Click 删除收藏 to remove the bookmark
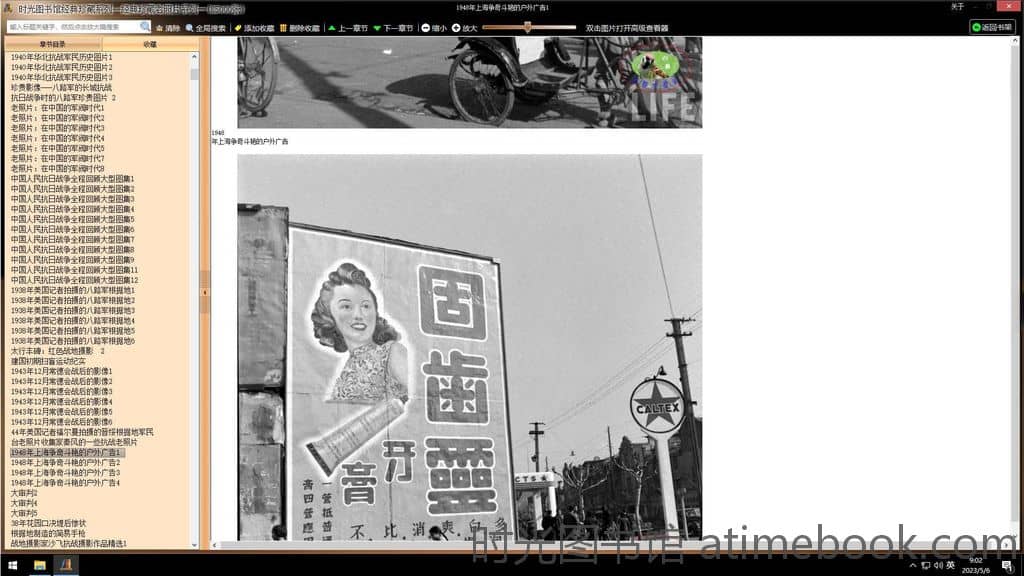Screen dimensions: 1024x576 [299, 28]
